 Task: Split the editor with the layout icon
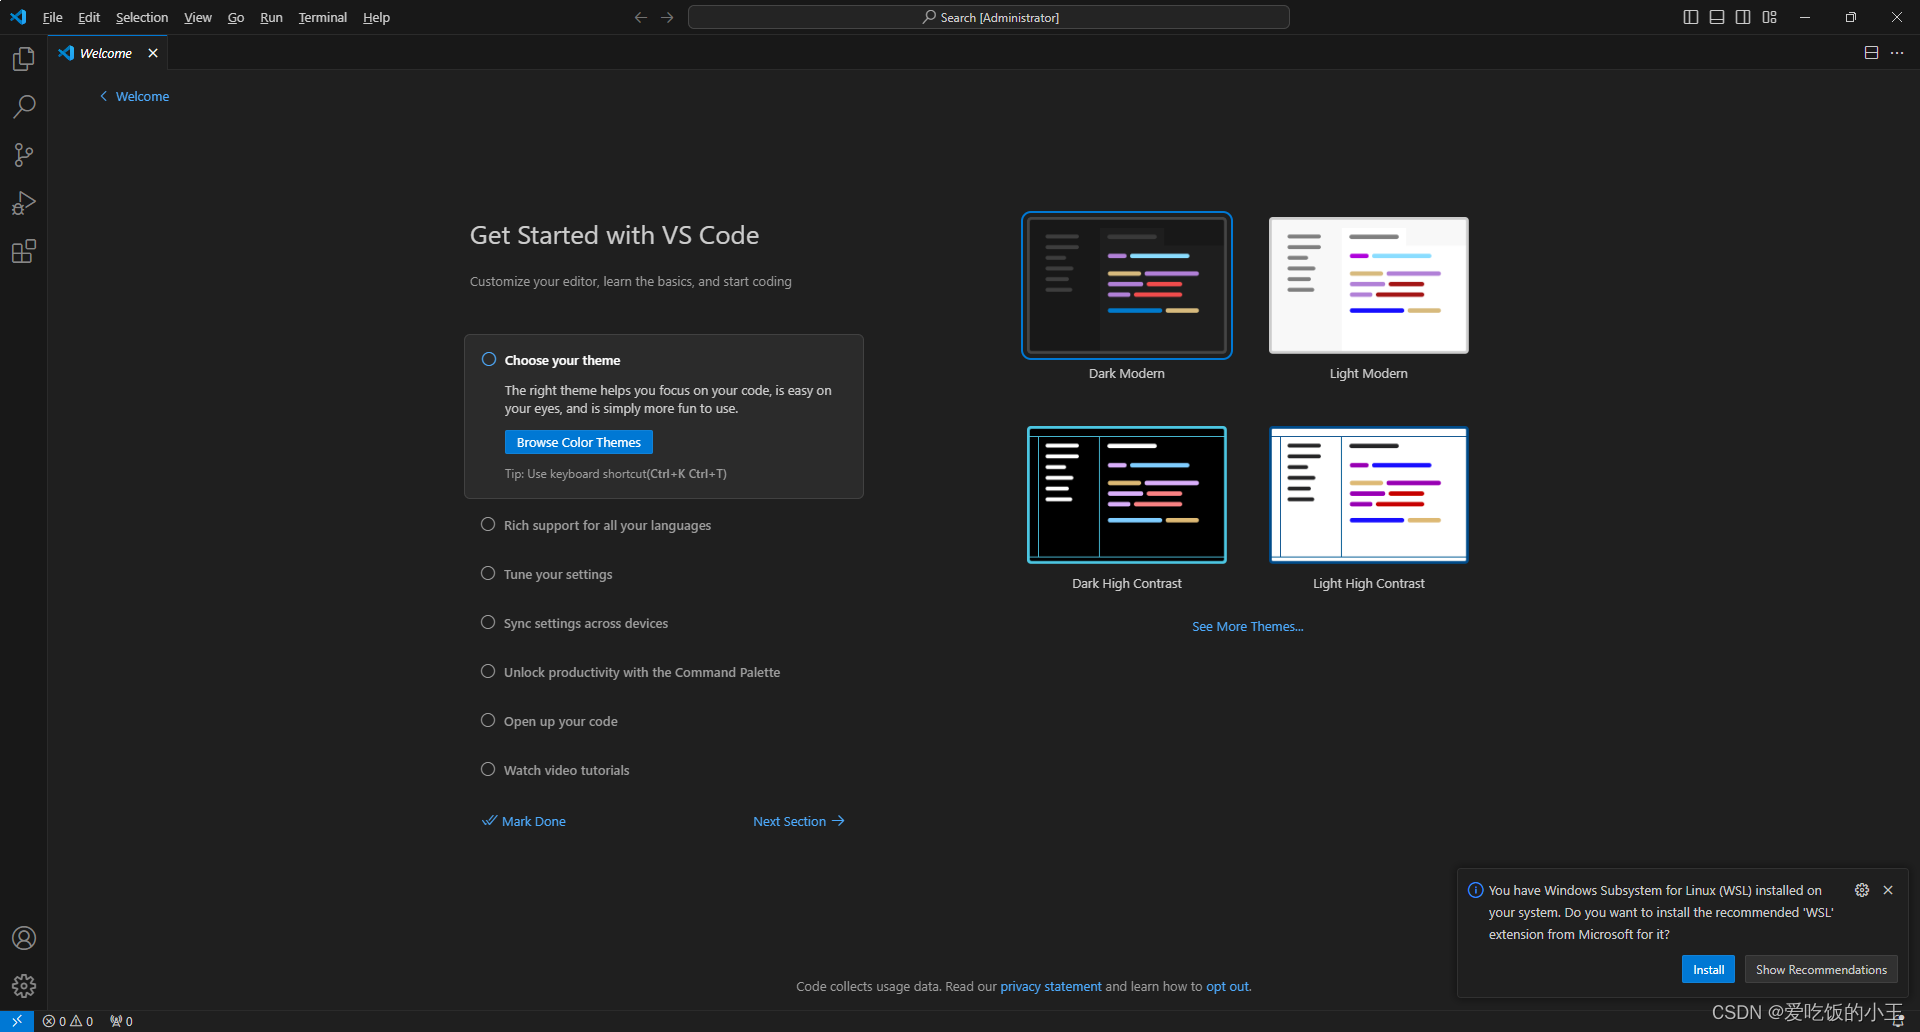point(1871,53)
